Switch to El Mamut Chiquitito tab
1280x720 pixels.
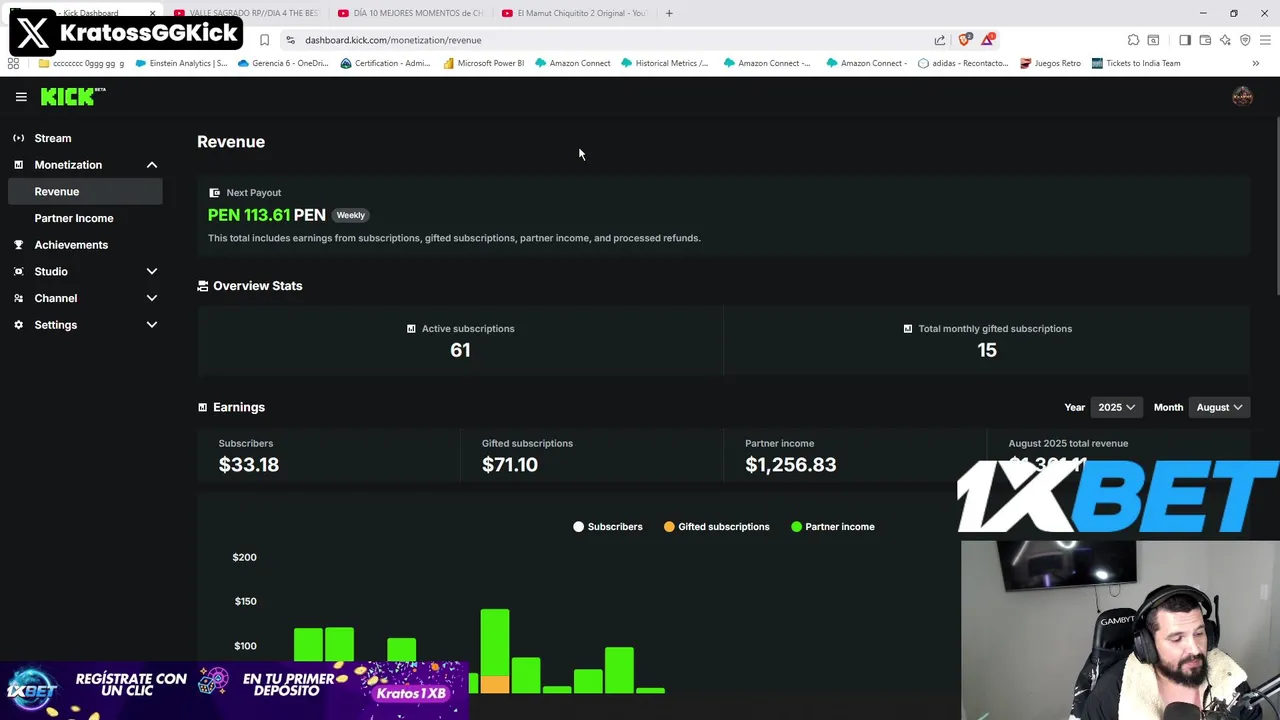click(x=574, y=13)
